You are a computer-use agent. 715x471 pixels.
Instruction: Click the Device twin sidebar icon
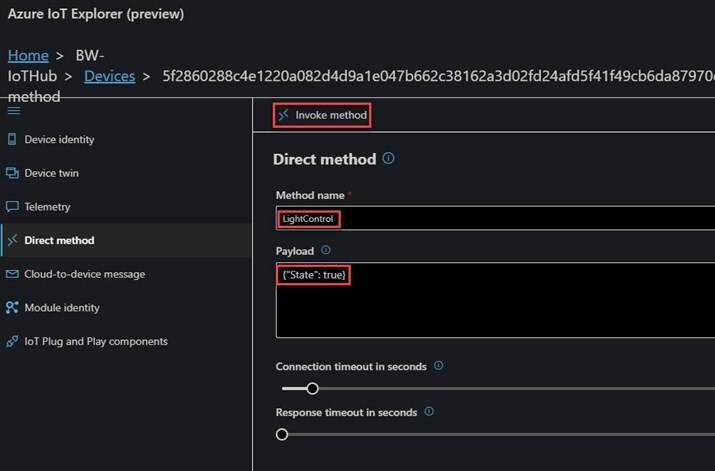(12, 173)
